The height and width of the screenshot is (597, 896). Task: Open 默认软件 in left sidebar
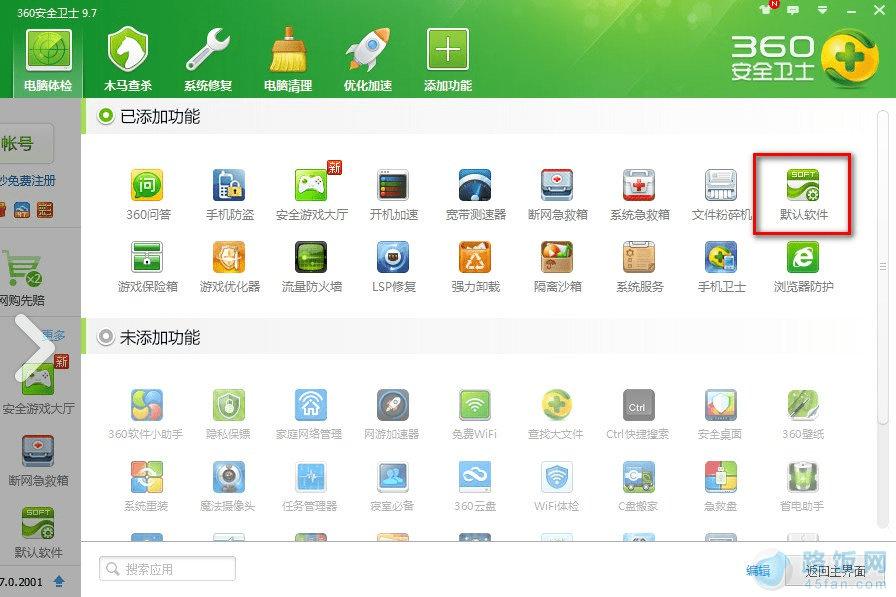(x=38, y=532)
